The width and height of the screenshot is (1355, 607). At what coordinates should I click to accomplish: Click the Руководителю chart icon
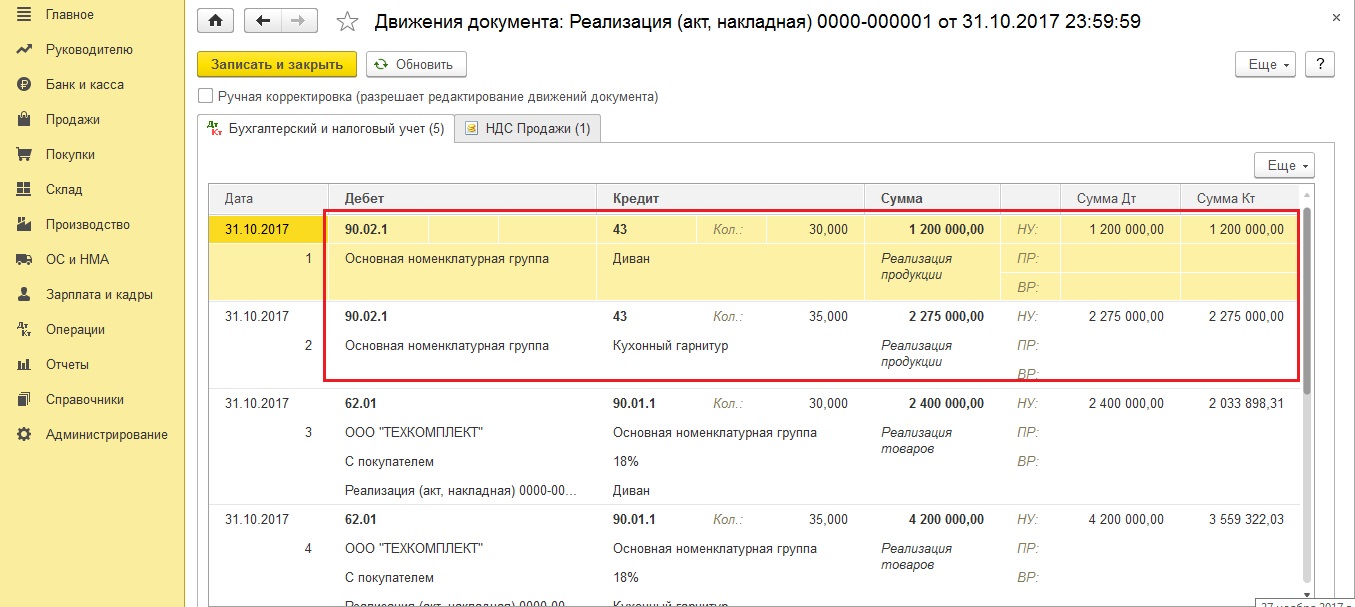[24, 49]
